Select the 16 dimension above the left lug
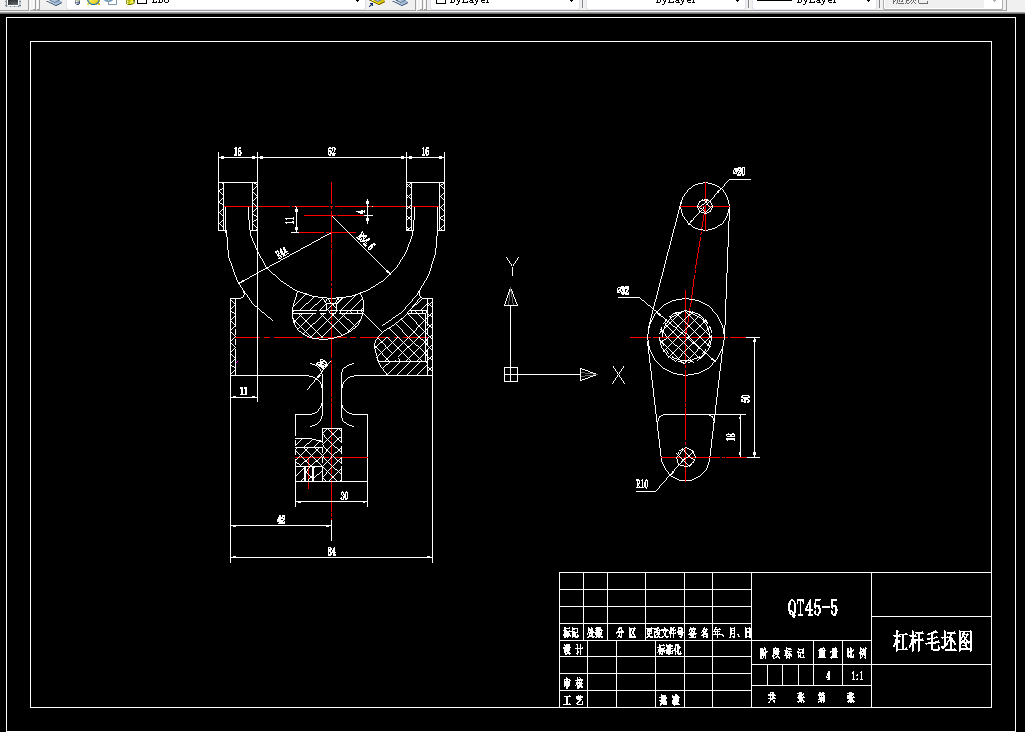Screen dimensions: 1025x732 pos(237,152)
